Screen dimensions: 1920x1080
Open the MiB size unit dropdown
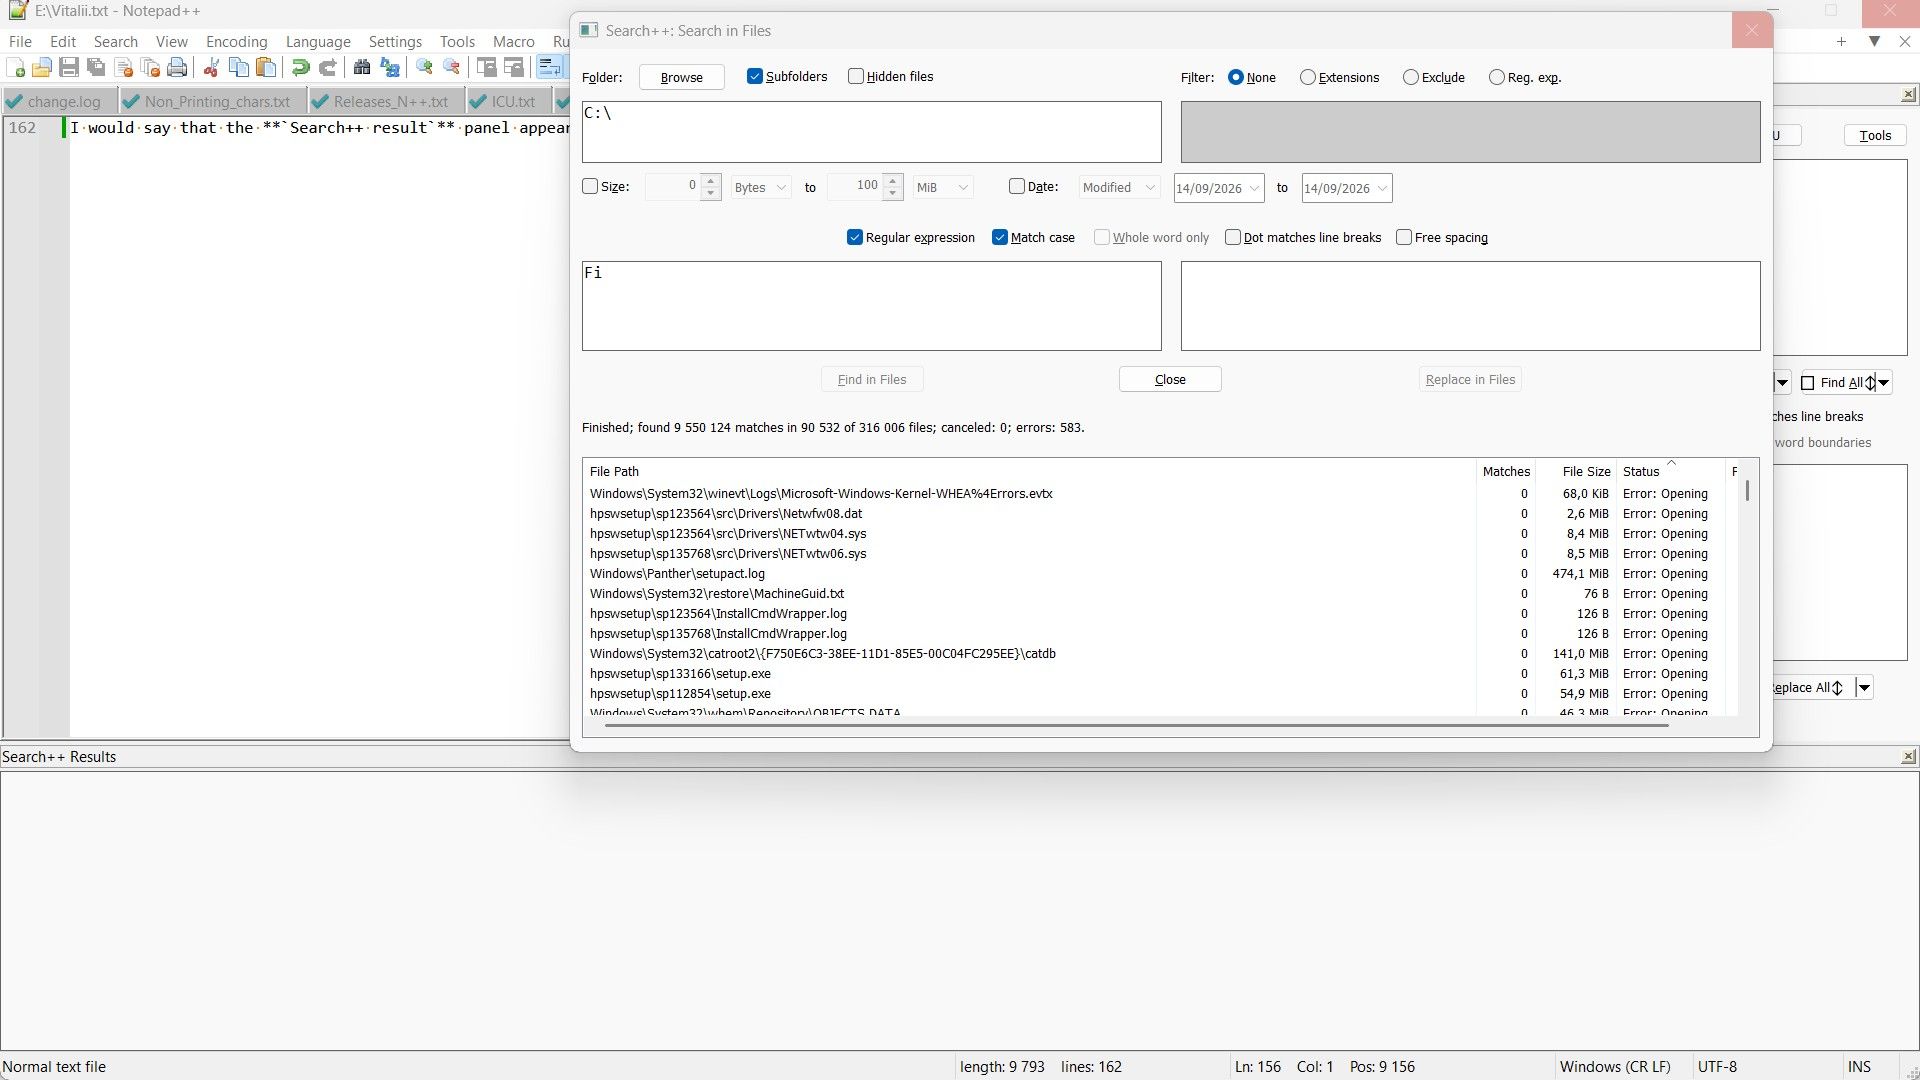(x=943, y=187)
